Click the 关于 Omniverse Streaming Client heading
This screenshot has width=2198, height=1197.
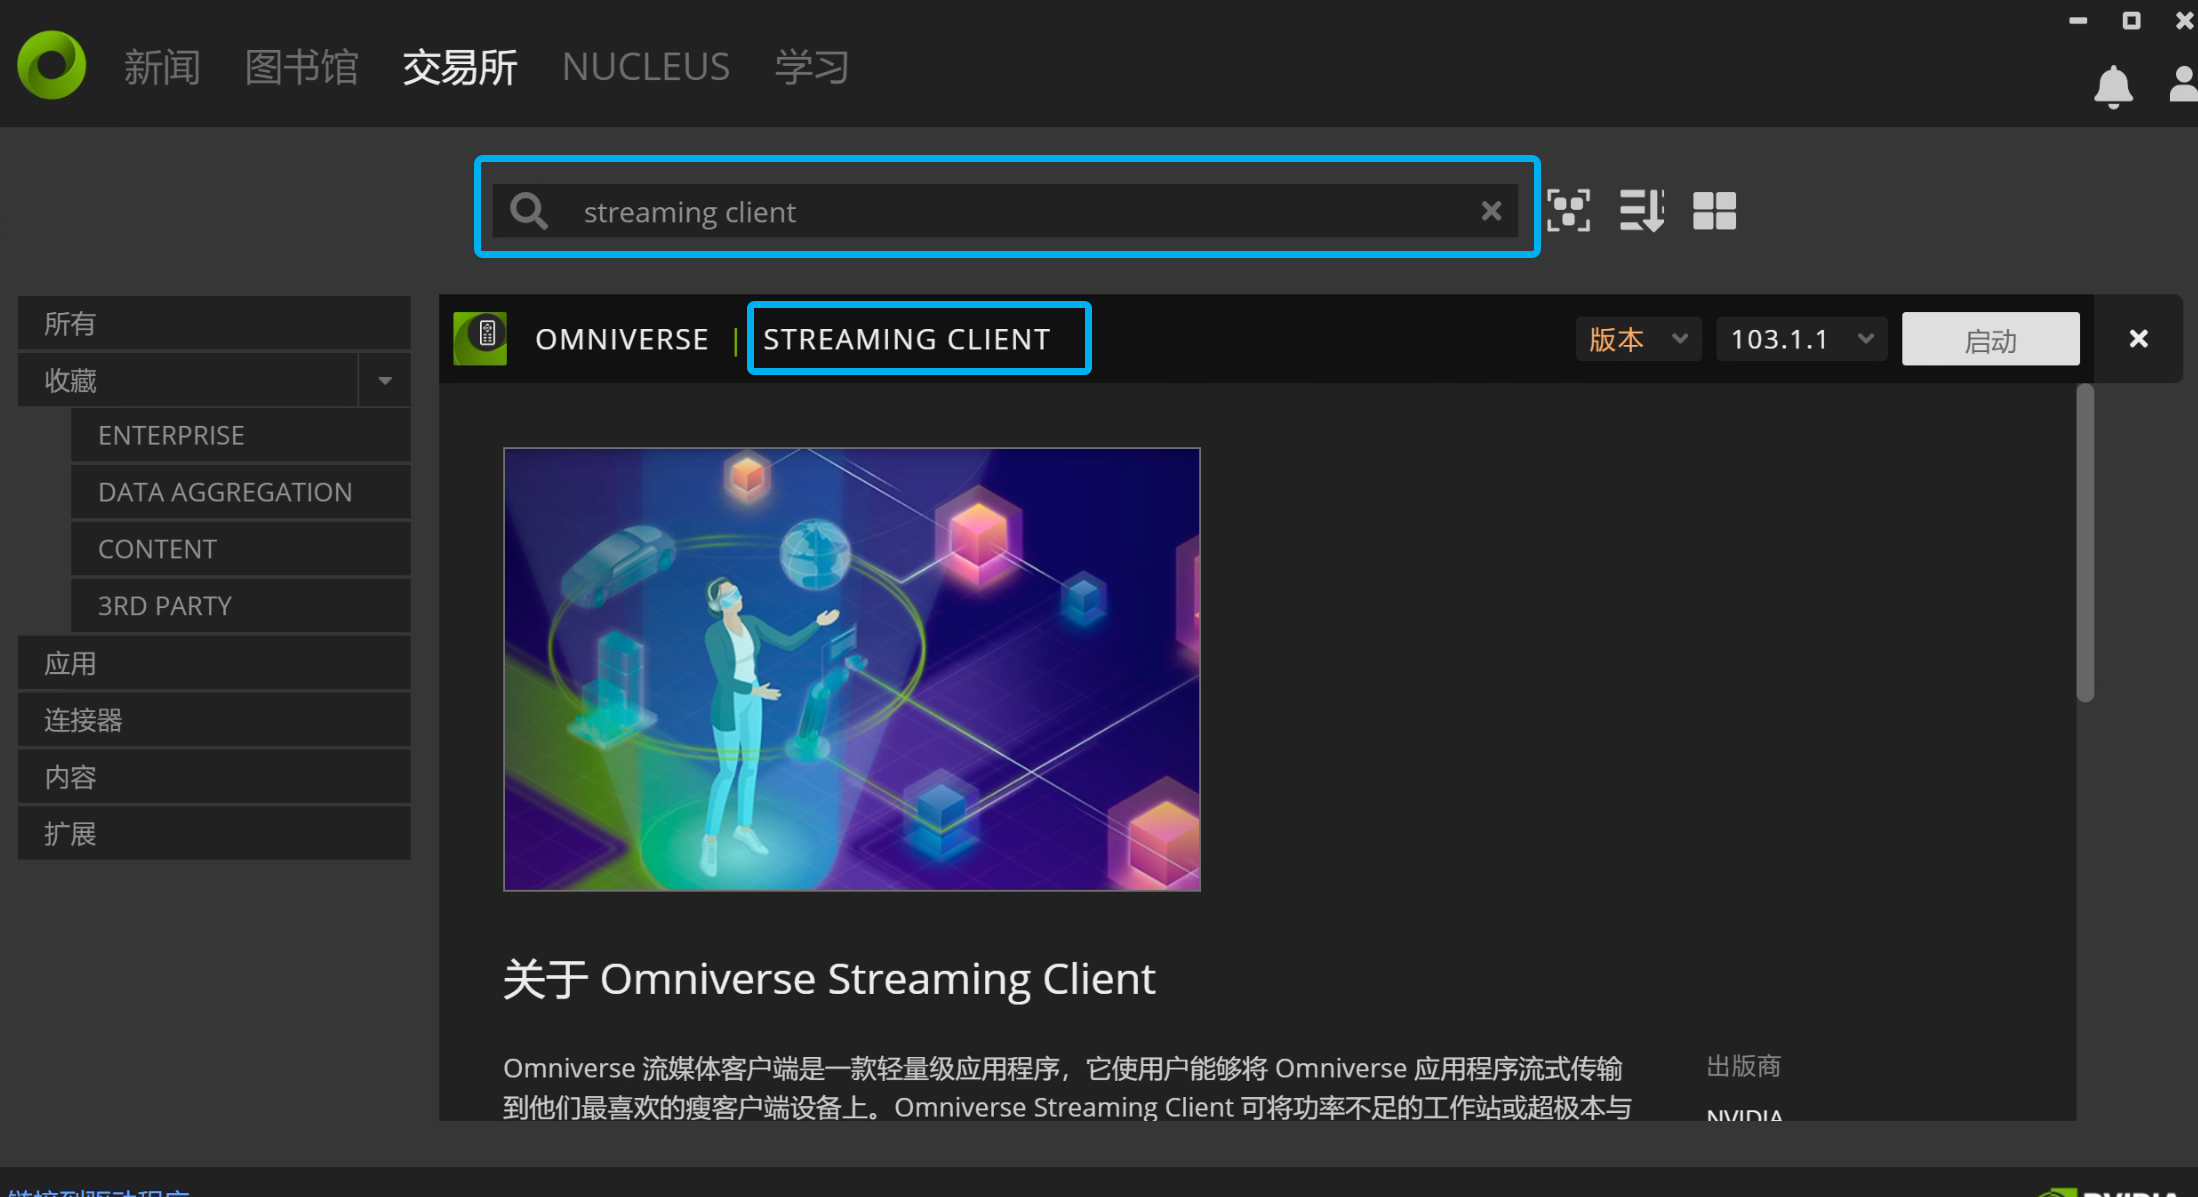(829, 979)
